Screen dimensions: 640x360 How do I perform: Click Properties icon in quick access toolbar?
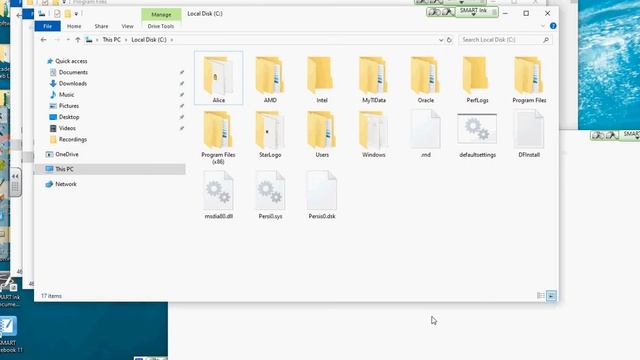click(57, 14)
